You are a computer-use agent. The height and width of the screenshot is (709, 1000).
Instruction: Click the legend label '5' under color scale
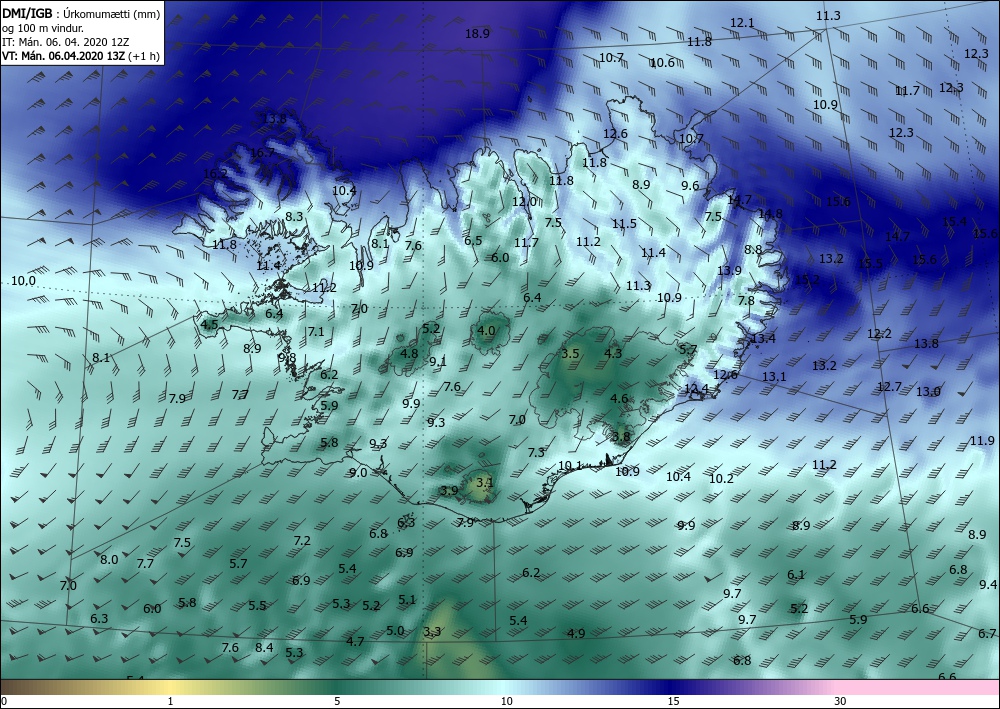337,701
